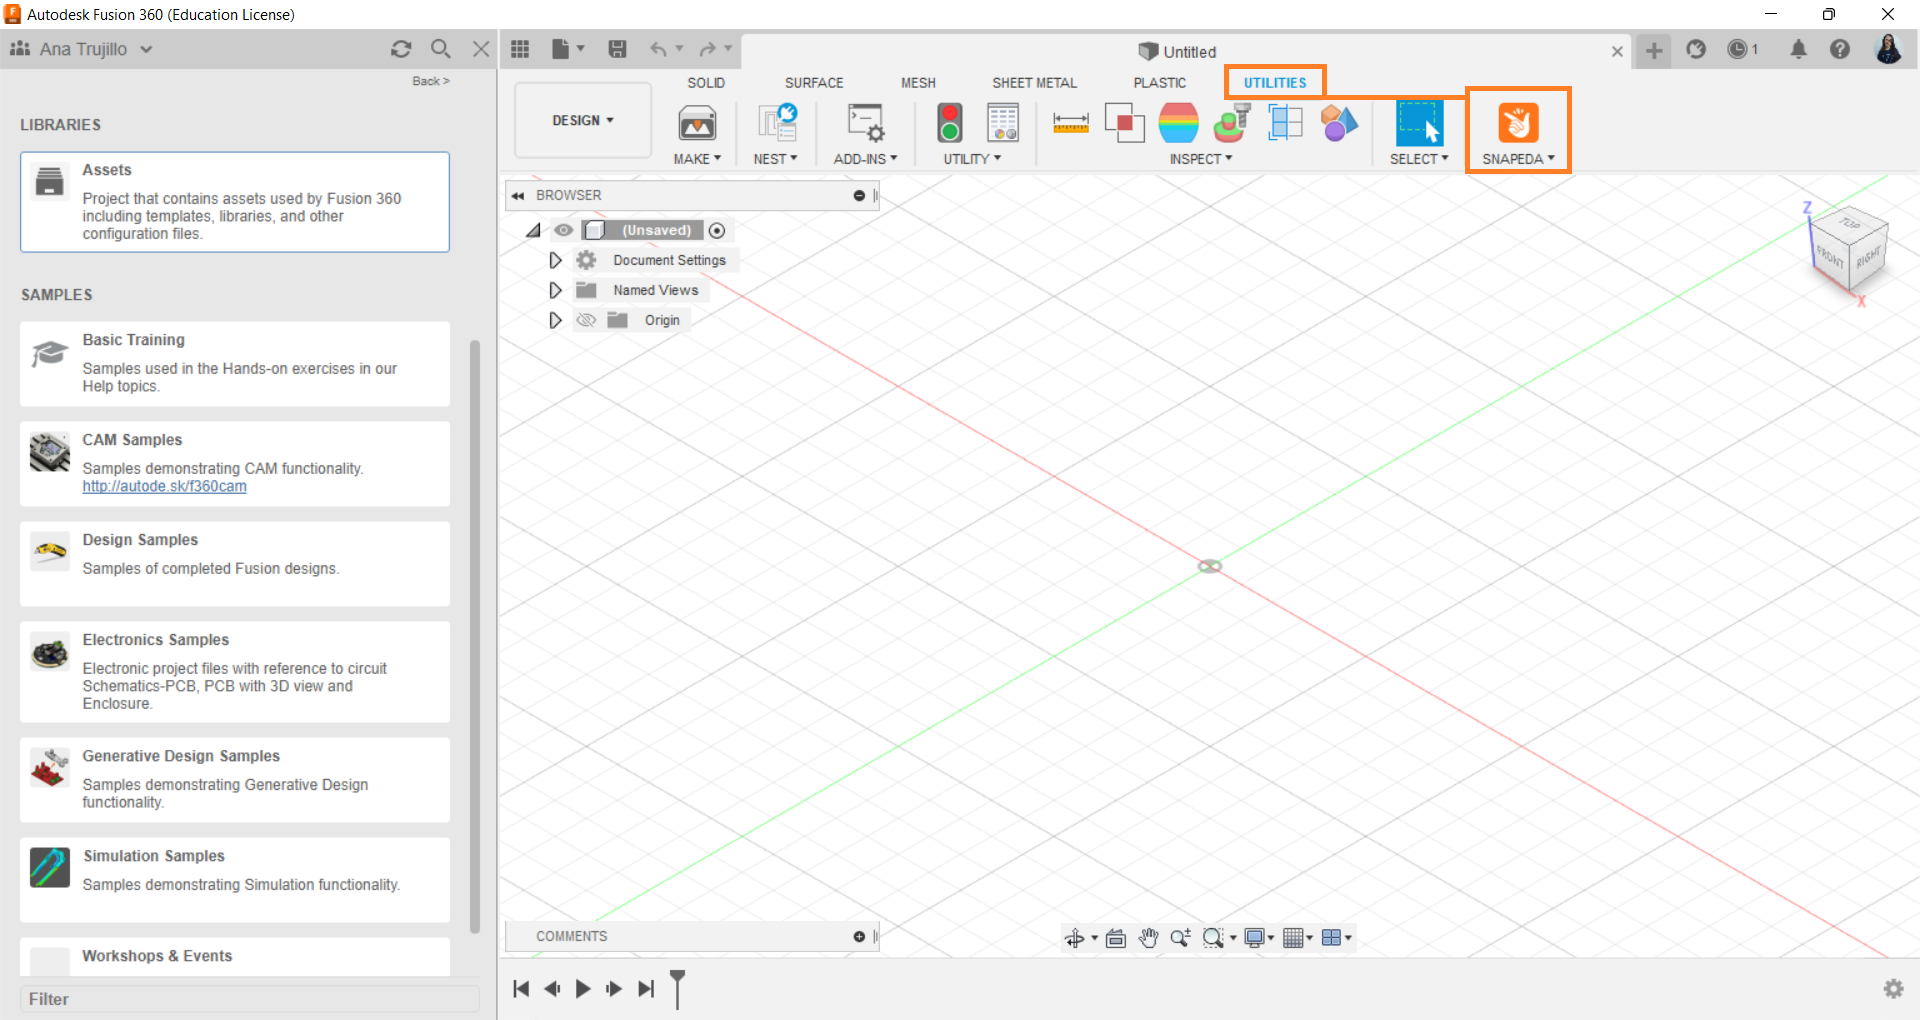Click the Look At icon
1920x1020 pixels.
[1116, 937]
